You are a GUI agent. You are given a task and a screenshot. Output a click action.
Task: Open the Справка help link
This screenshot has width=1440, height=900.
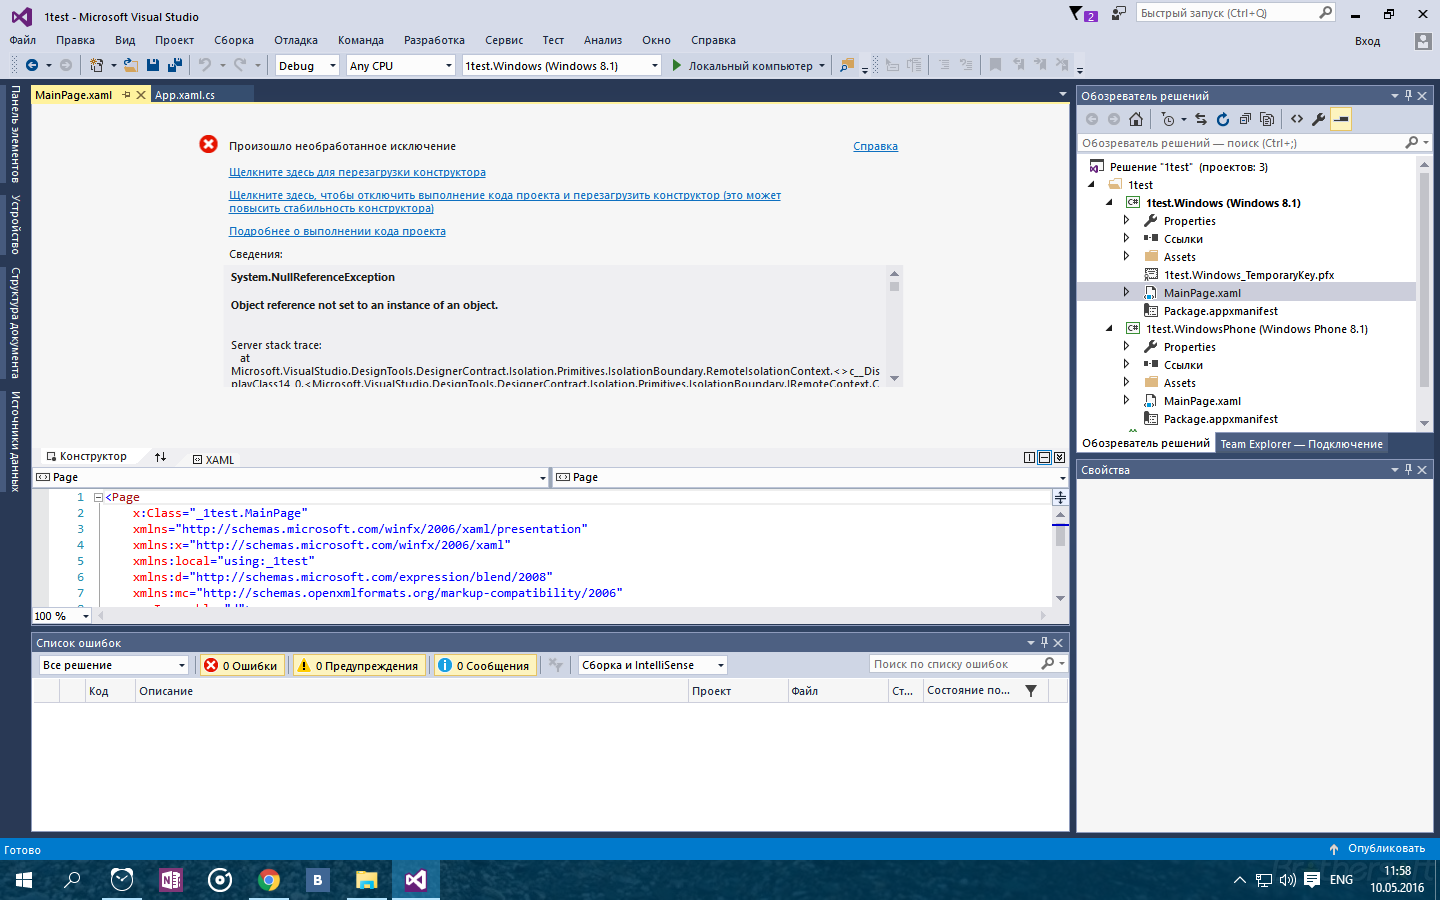pos(875,146)
